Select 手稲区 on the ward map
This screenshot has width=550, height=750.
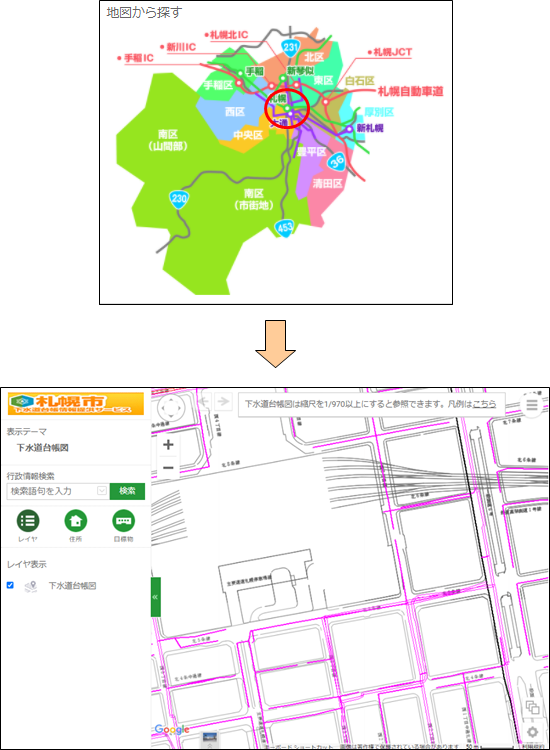coord(218,86)
